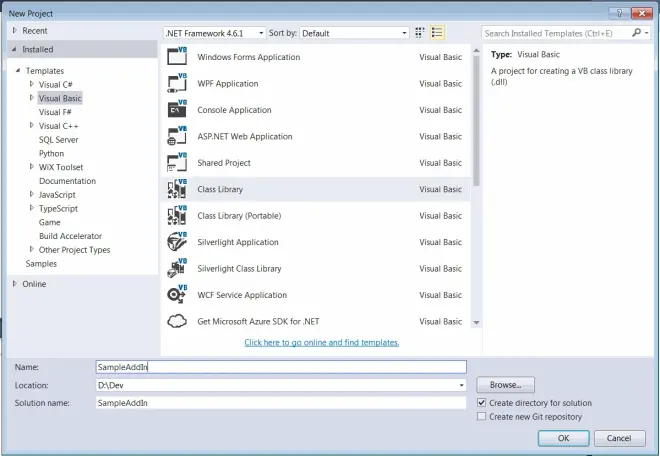Click the project Name input field

tap(280, 367)
